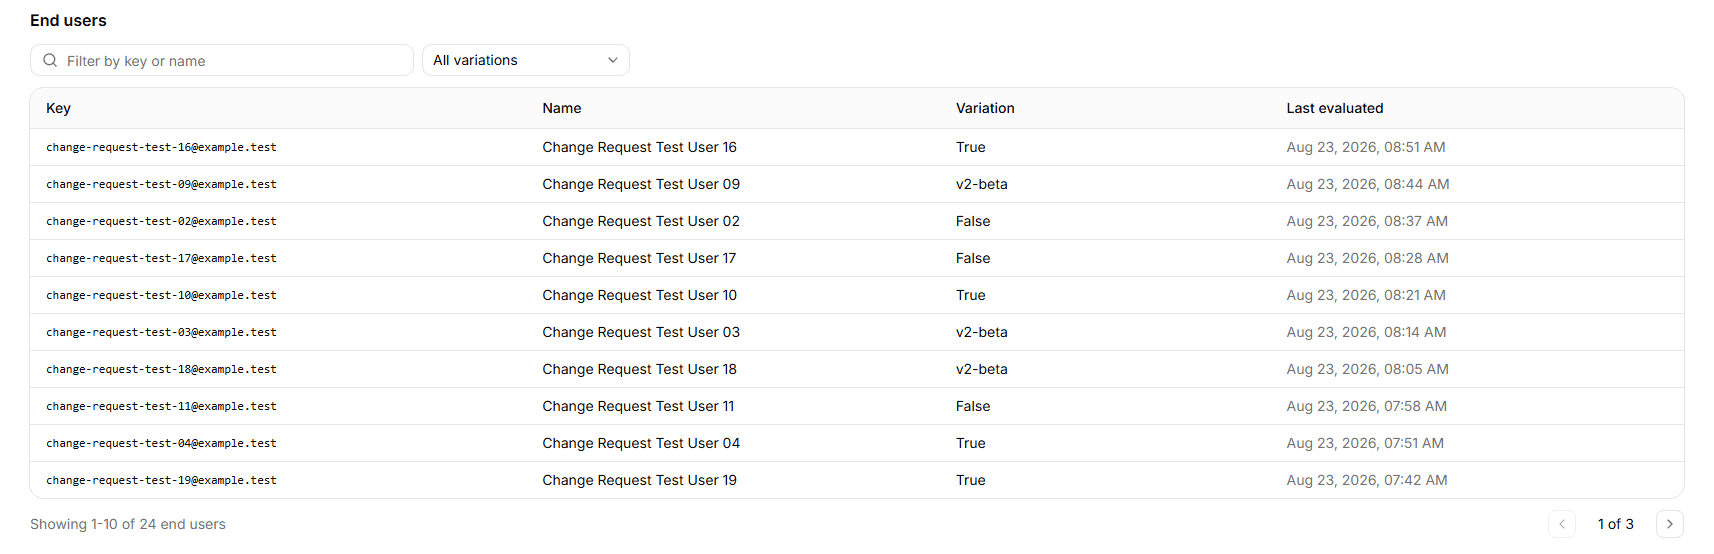Click the Key column header
The height and width of the screenshot is (554, 1714).
point(58,108)
